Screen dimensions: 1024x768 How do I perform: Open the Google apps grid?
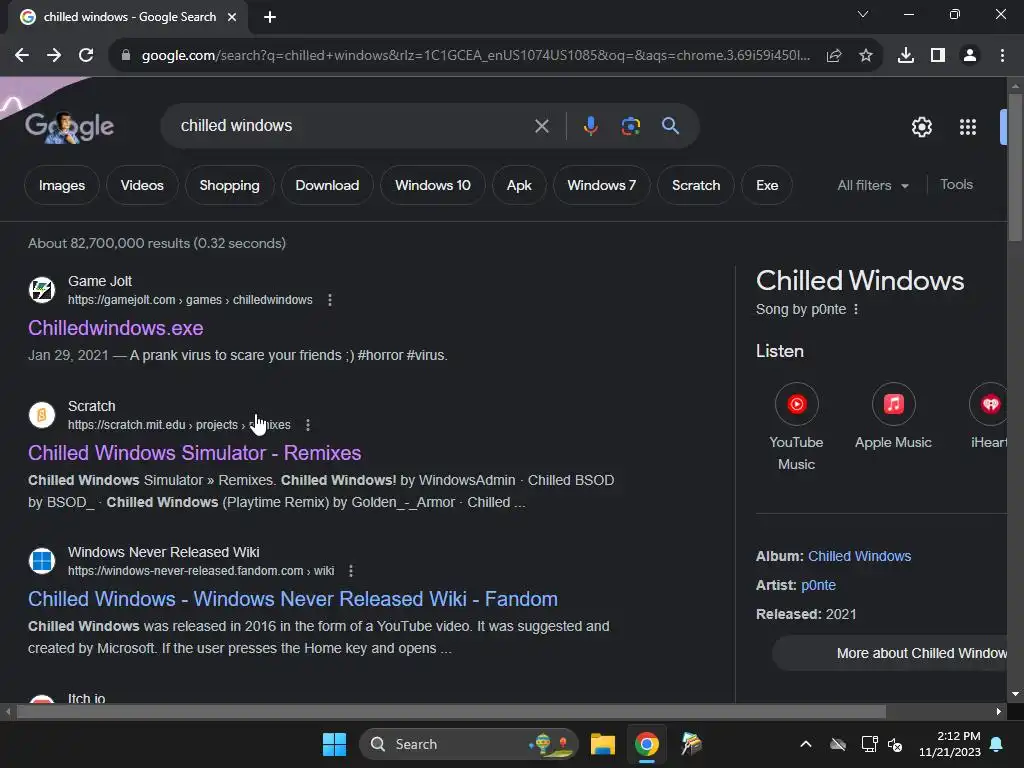click(968, 127)
